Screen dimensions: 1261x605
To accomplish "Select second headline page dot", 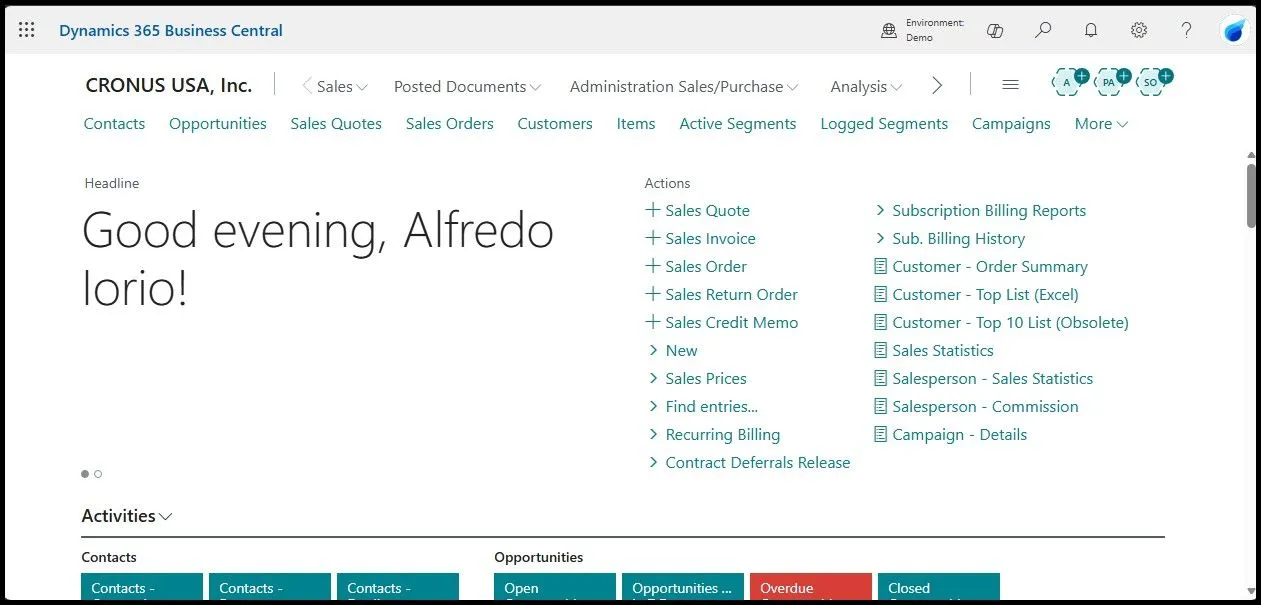I will click(x=98, y=474).
